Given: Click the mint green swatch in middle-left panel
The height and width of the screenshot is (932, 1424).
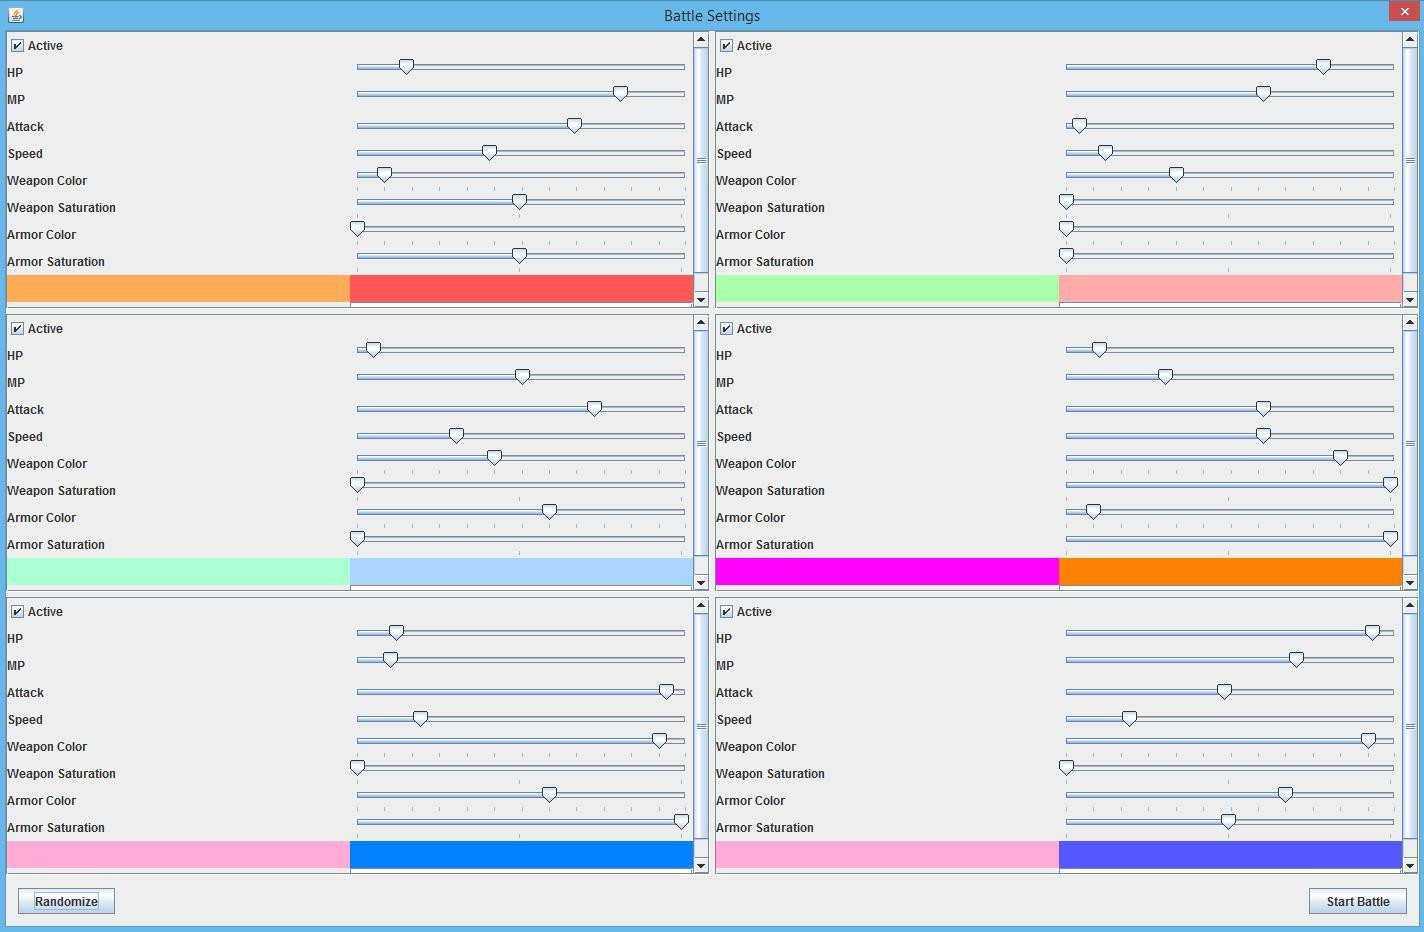Looking at the screenshot, I should (178, 572).
